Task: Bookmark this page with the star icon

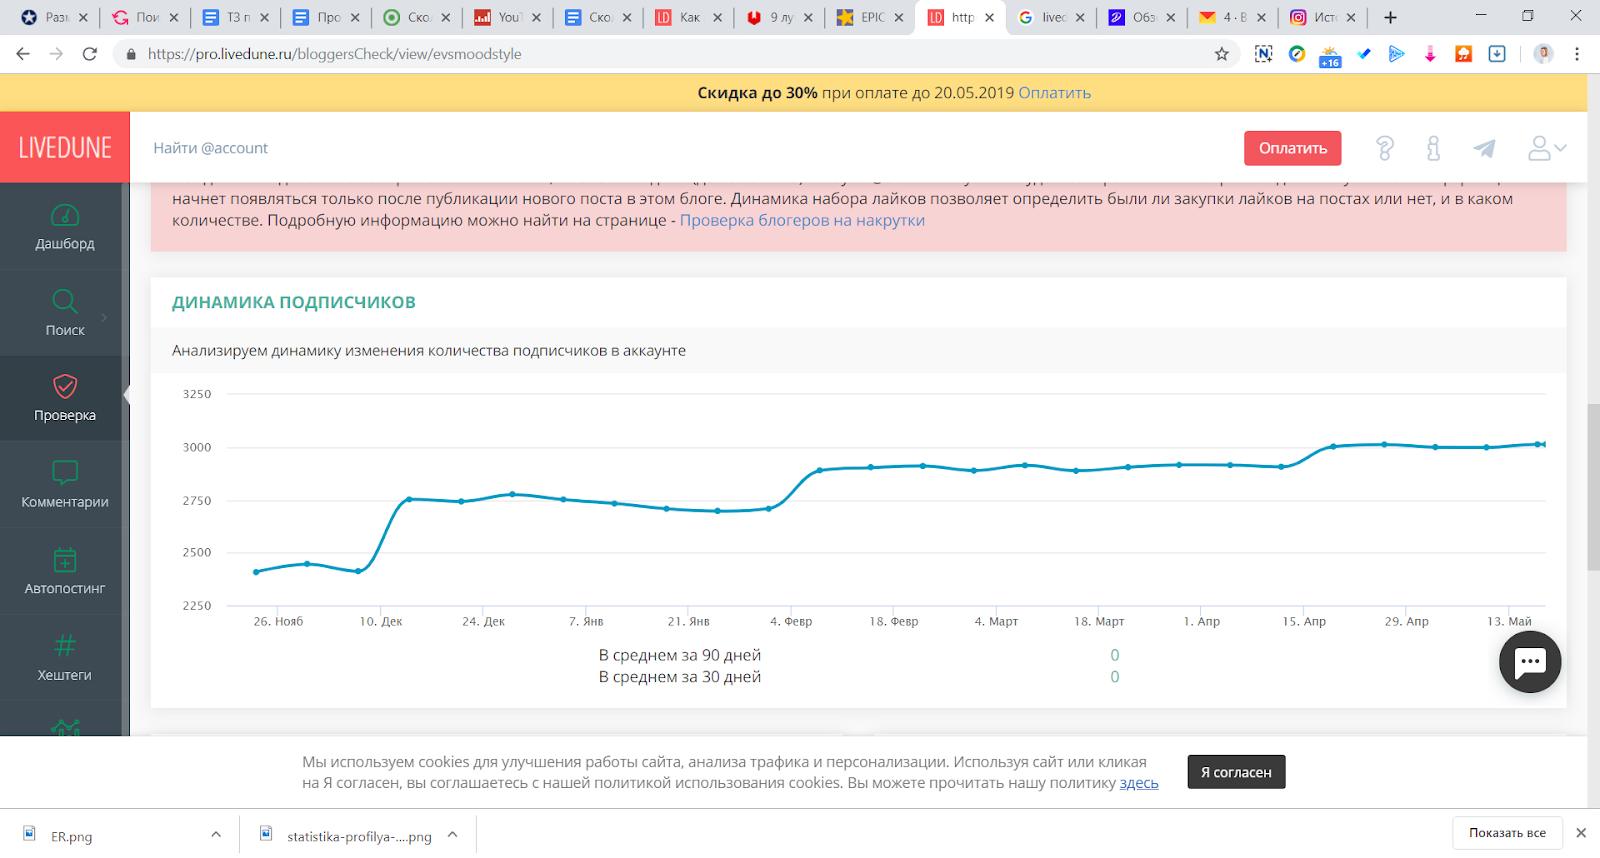Action: [1221, 54]
